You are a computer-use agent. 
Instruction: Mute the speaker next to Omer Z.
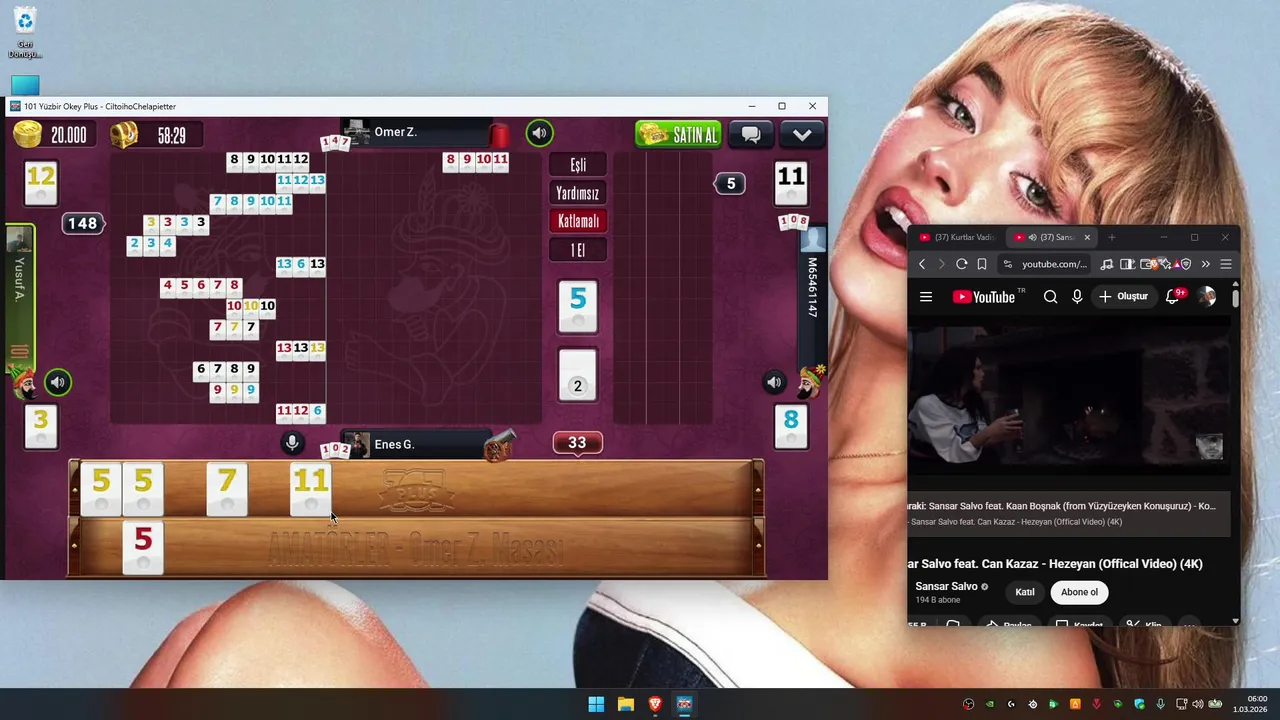[539, 133]
